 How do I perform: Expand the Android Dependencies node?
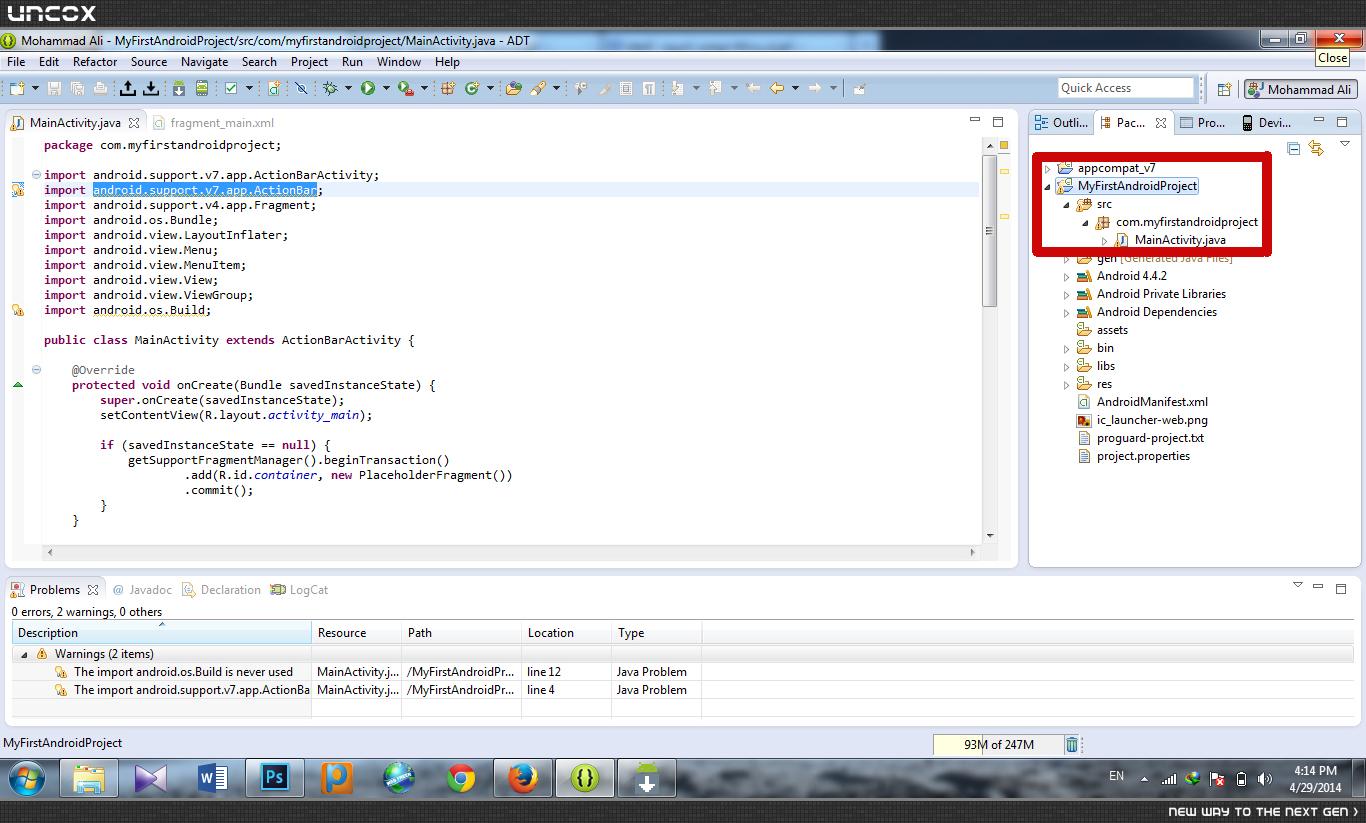(x=1066, y=313)
